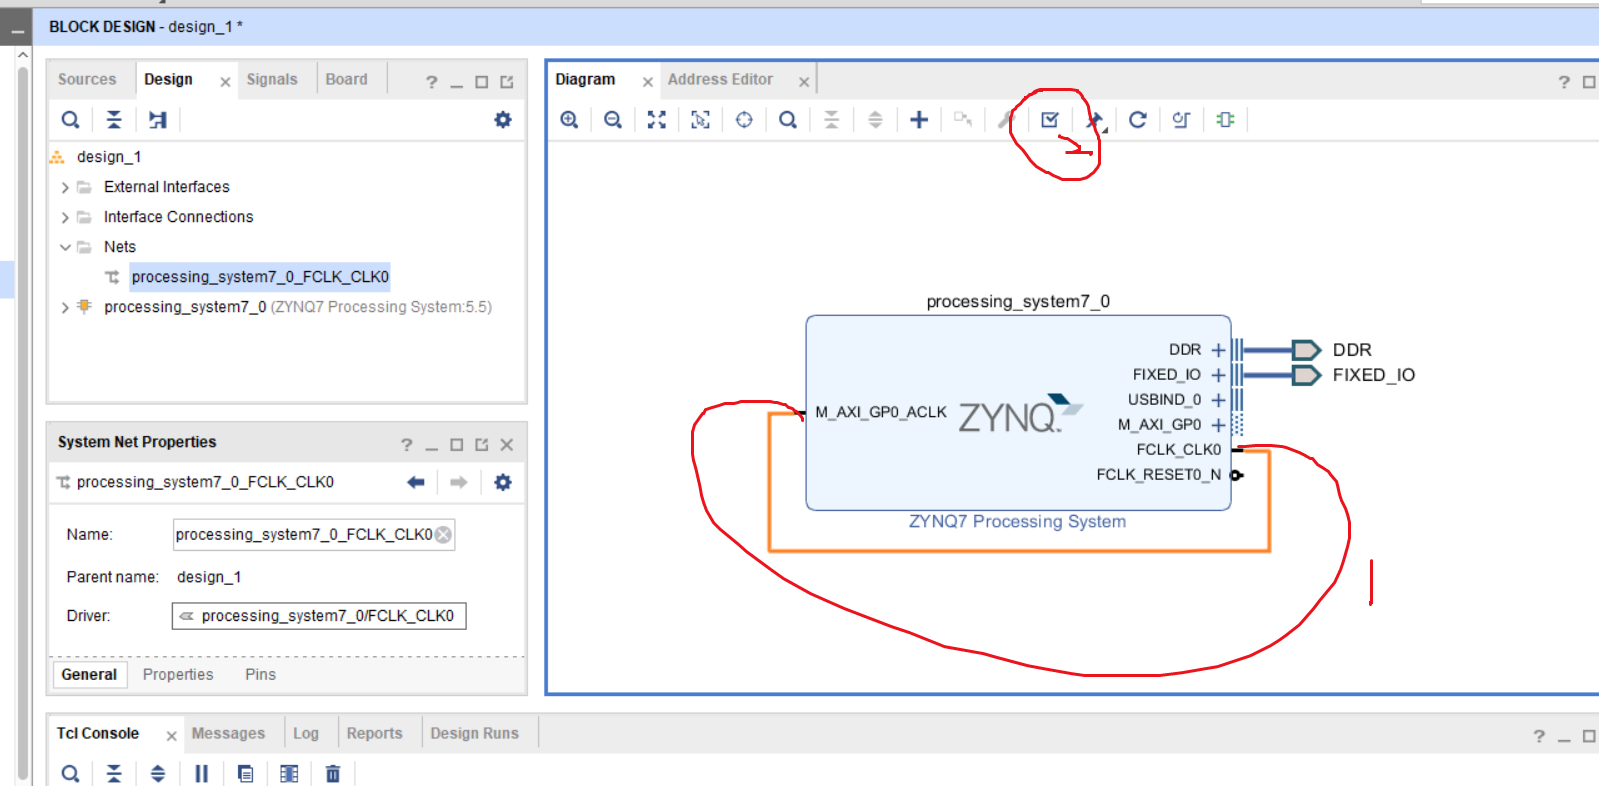Switch to Pins tab in Net Properties
The image size is (1599, 786).
click(260, 675)
